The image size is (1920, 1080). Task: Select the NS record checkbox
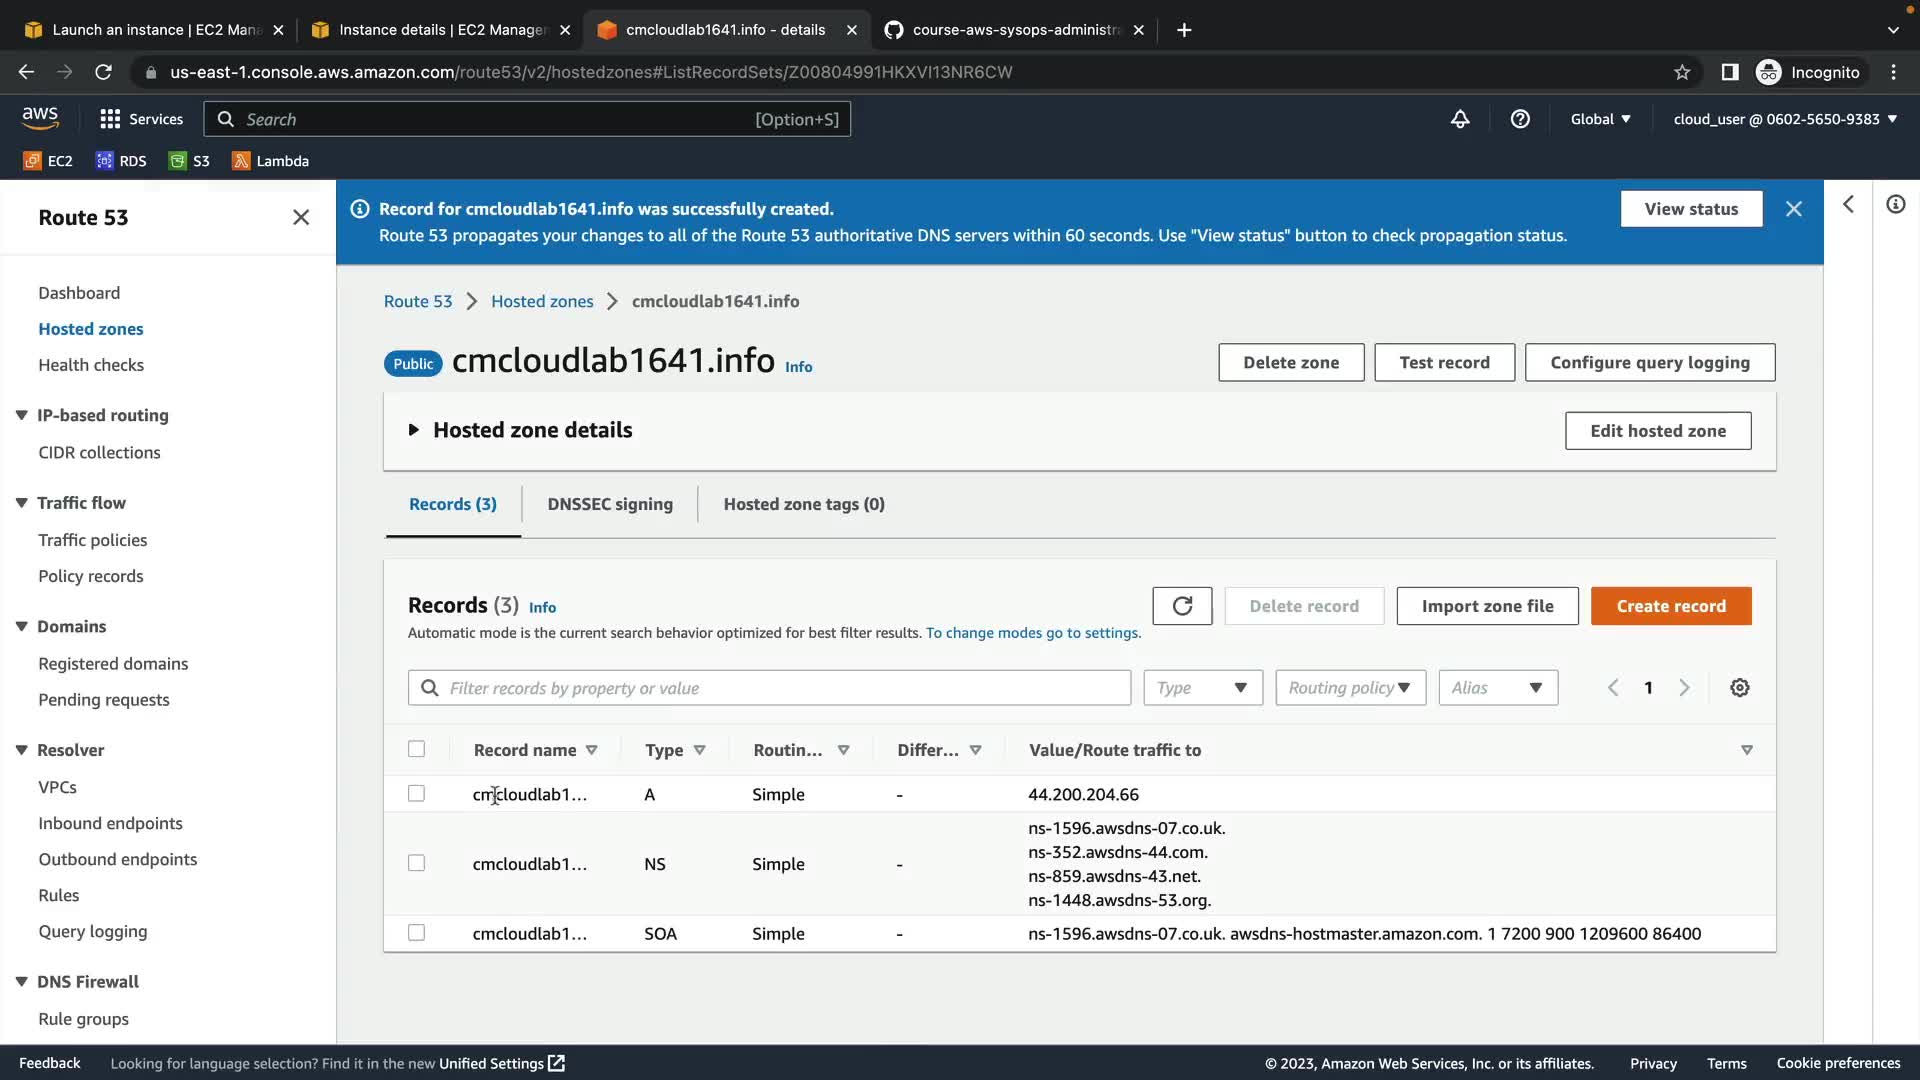click(x=416, y=863)
